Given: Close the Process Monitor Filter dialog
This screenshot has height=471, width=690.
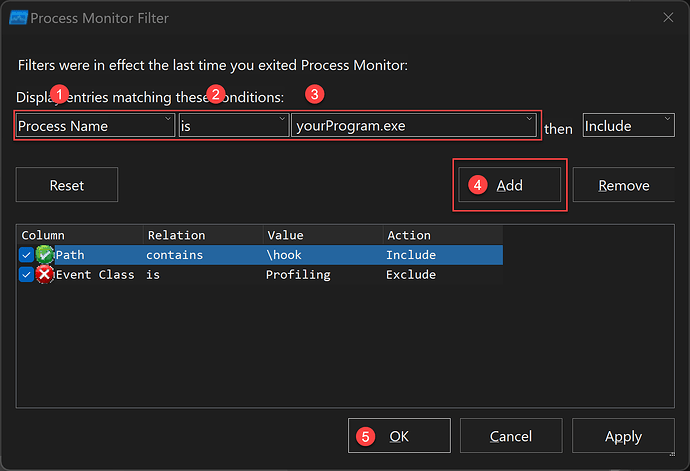Looking at the screenshot, I should pyautogui.click(x=668, y=18).
